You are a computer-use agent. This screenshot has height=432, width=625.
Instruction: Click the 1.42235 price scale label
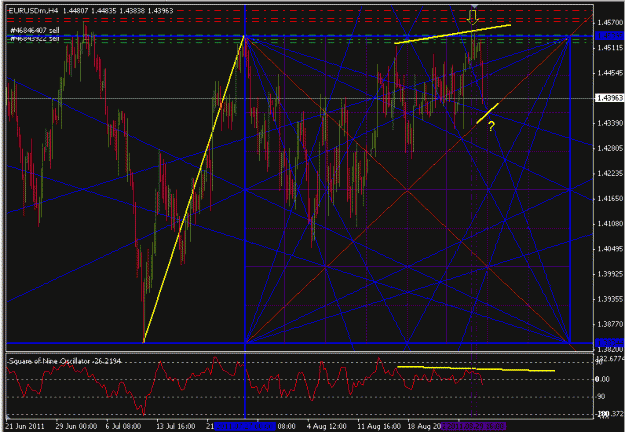pos(610,174)
